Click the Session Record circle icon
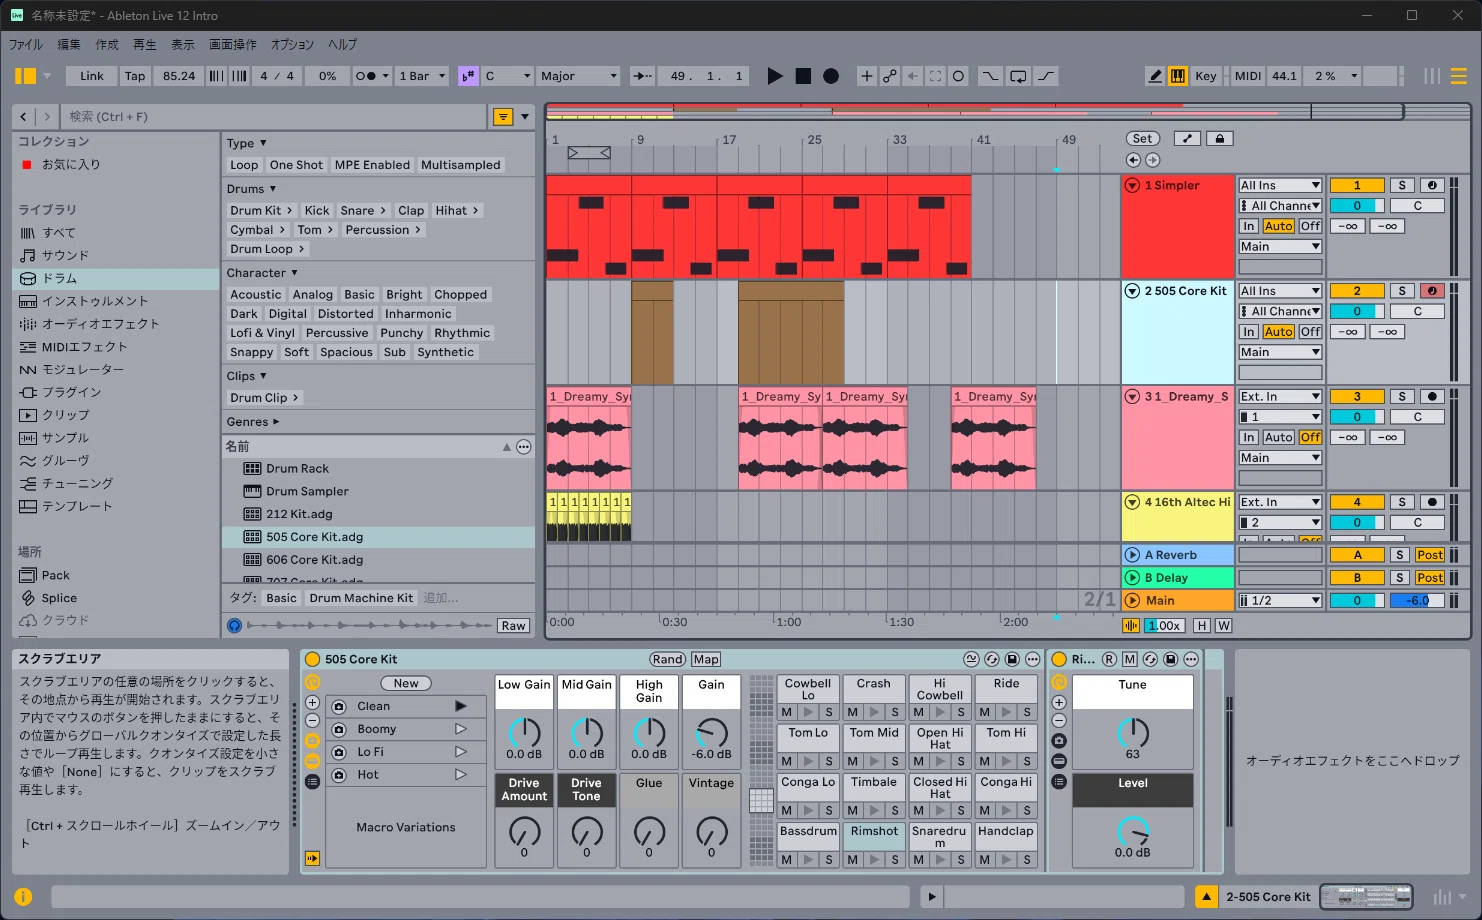The width and height of the screenshot is (1482, 920). [x=958, y=76]
